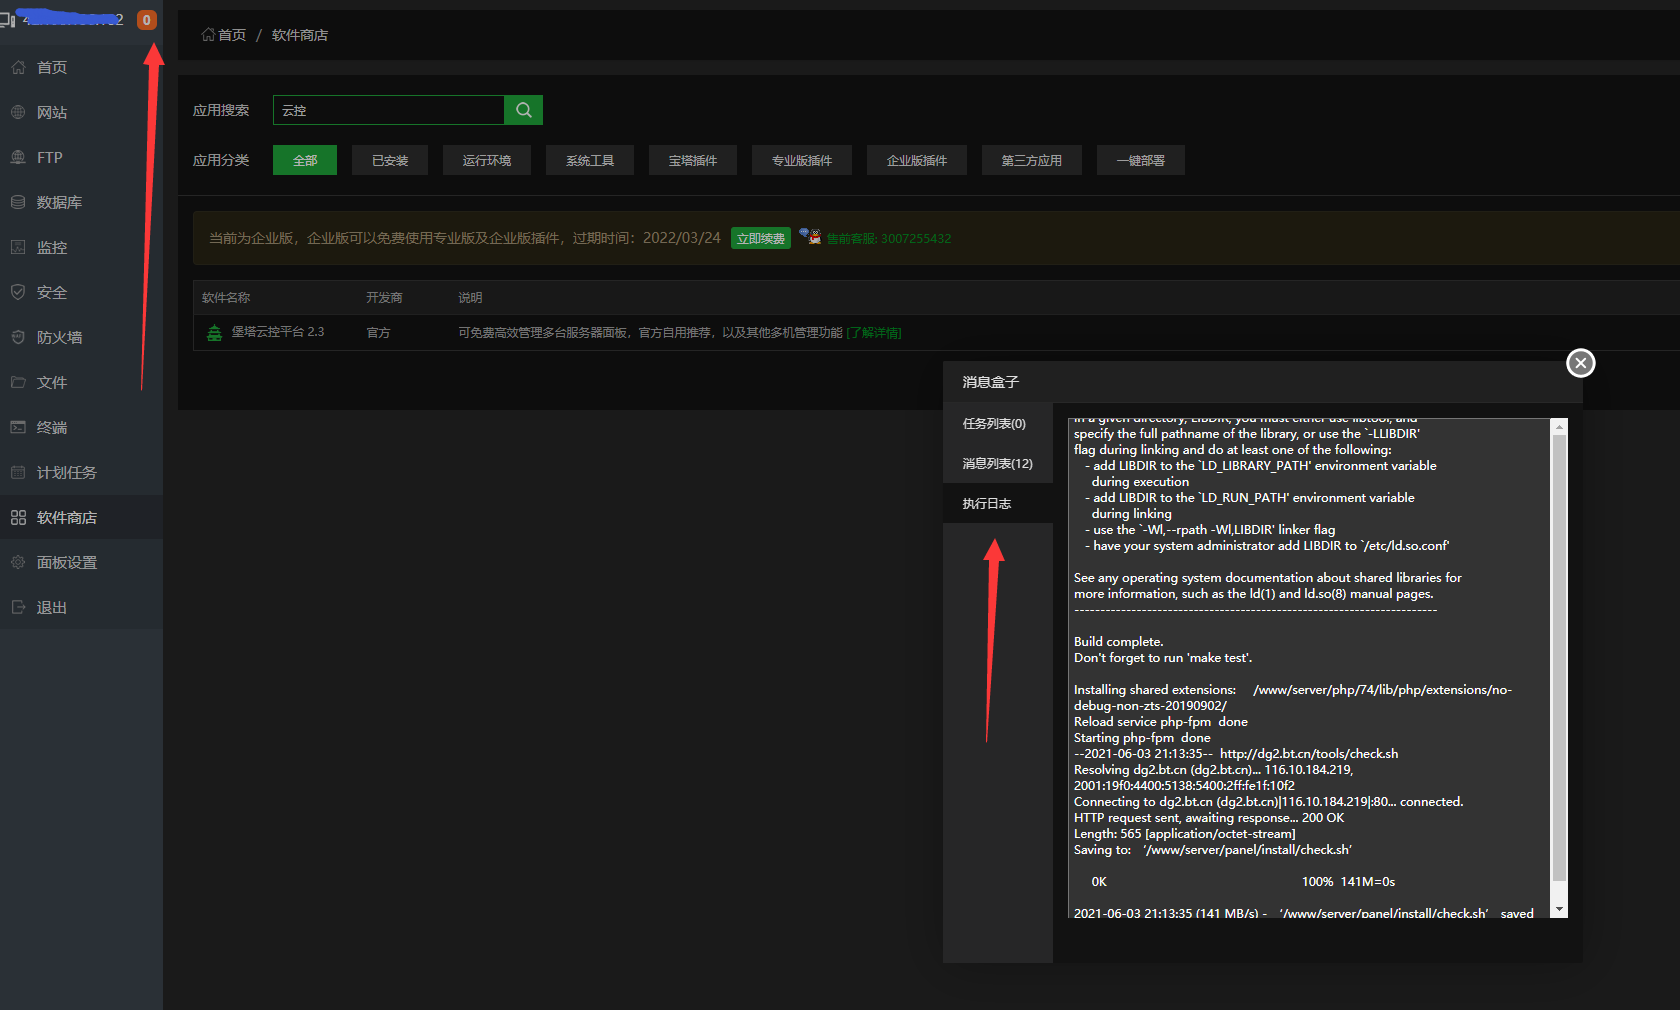Select the 企业版插件 category filter
Screen dimensions: 1680x1010
point(917,160)
